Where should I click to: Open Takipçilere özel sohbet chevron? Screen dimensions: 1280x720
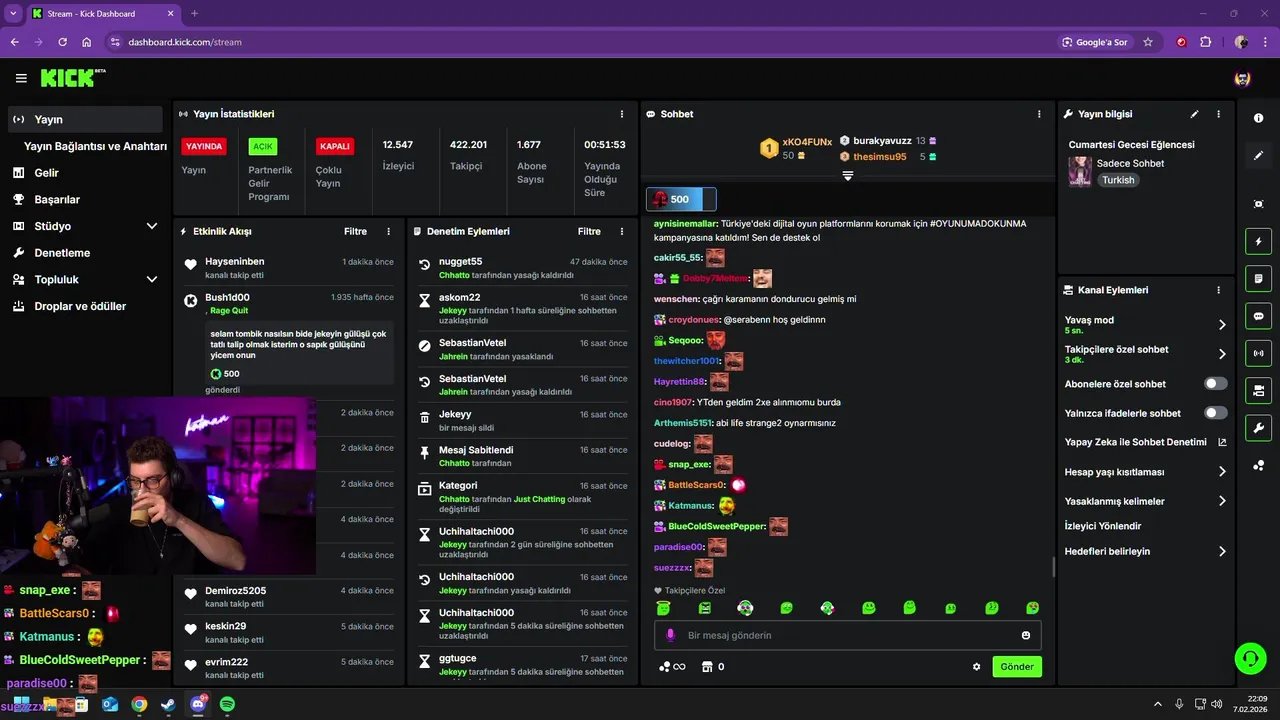pos(1222,354)
